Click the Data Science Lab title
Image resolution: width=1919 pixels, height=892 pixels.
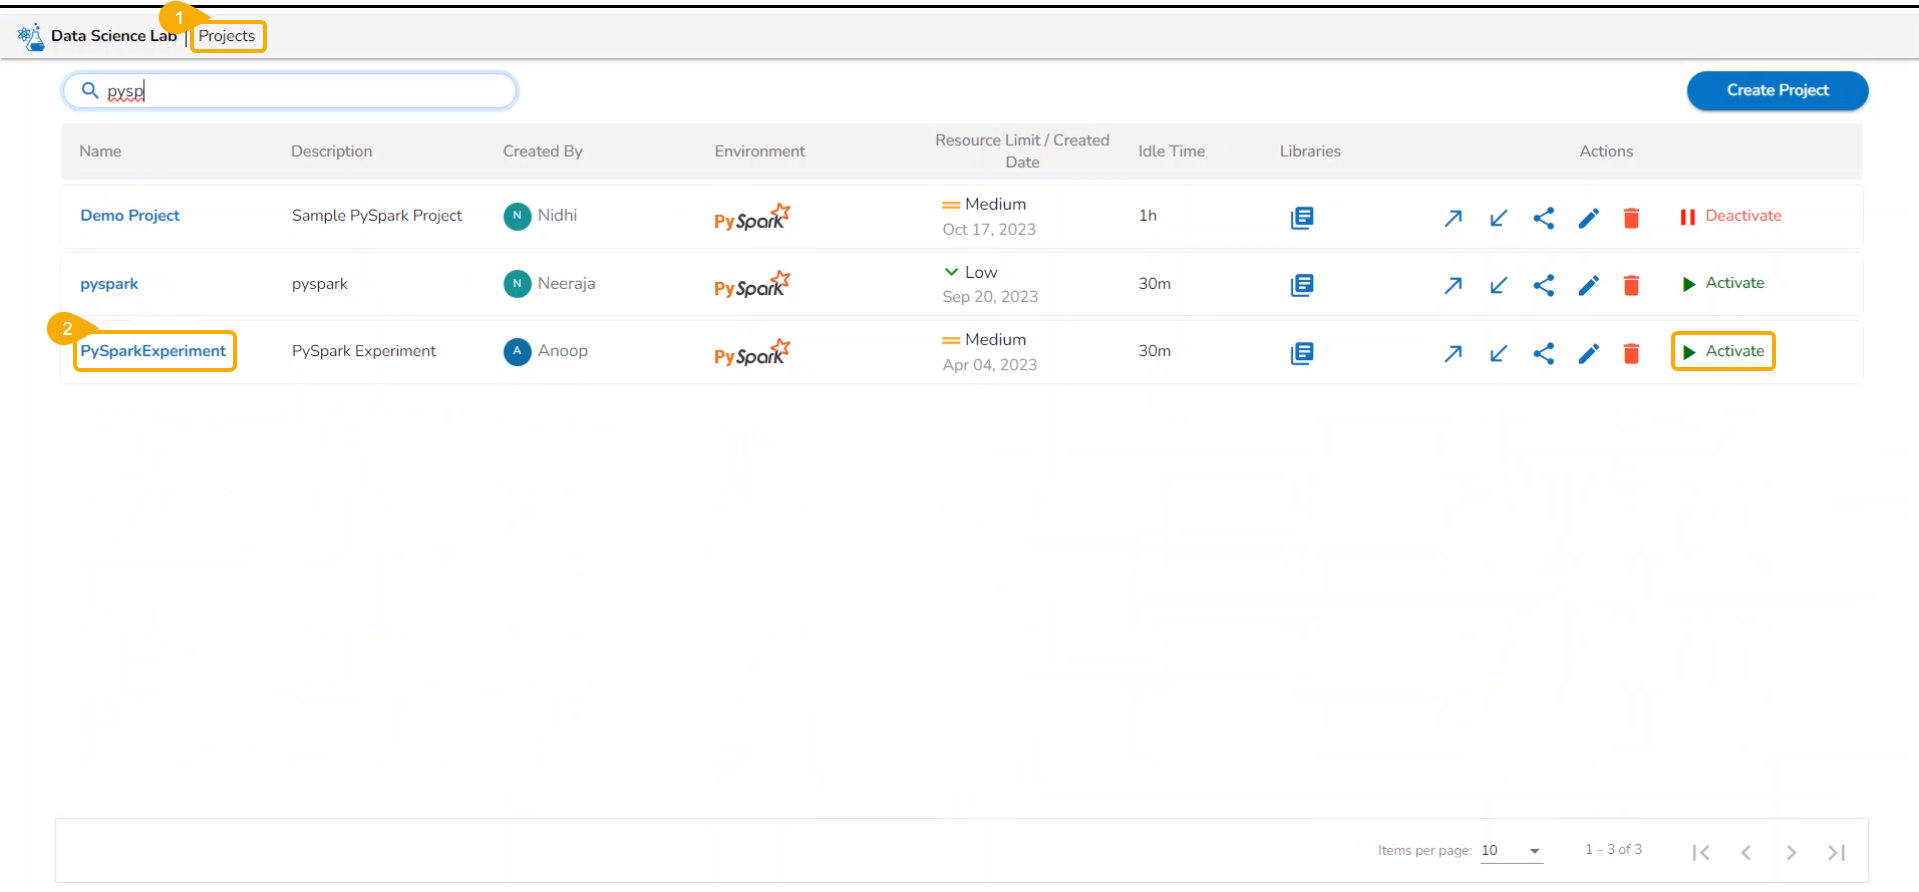(x=114, y=36)
